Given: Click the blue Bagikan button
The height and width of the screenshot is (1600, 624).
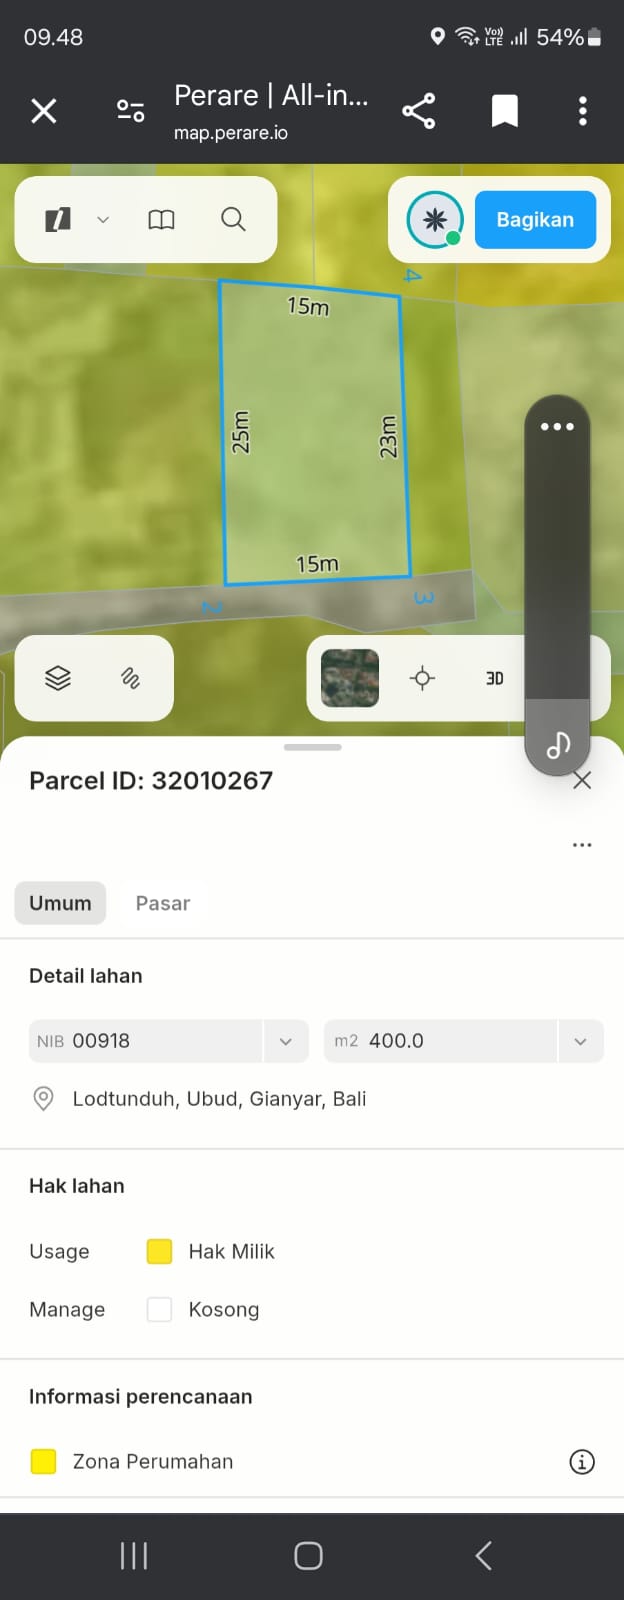Looking at the screenshot, I should (x=535, y=220).
